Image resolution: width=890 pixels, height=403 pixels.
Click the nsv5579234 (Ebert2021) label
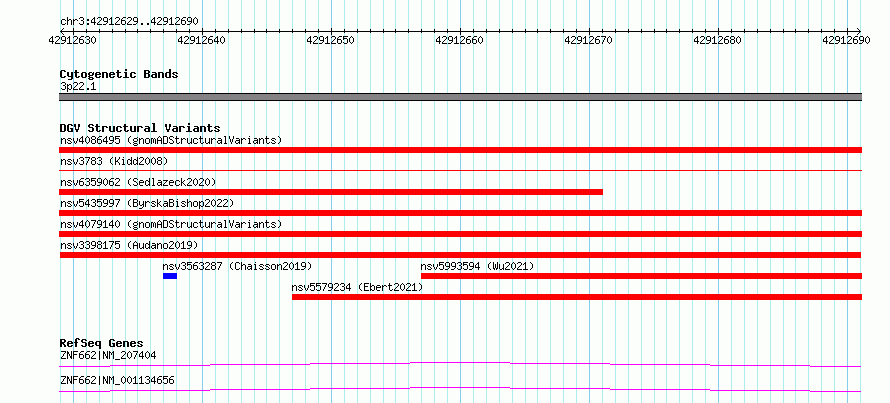tap(358, 287)
